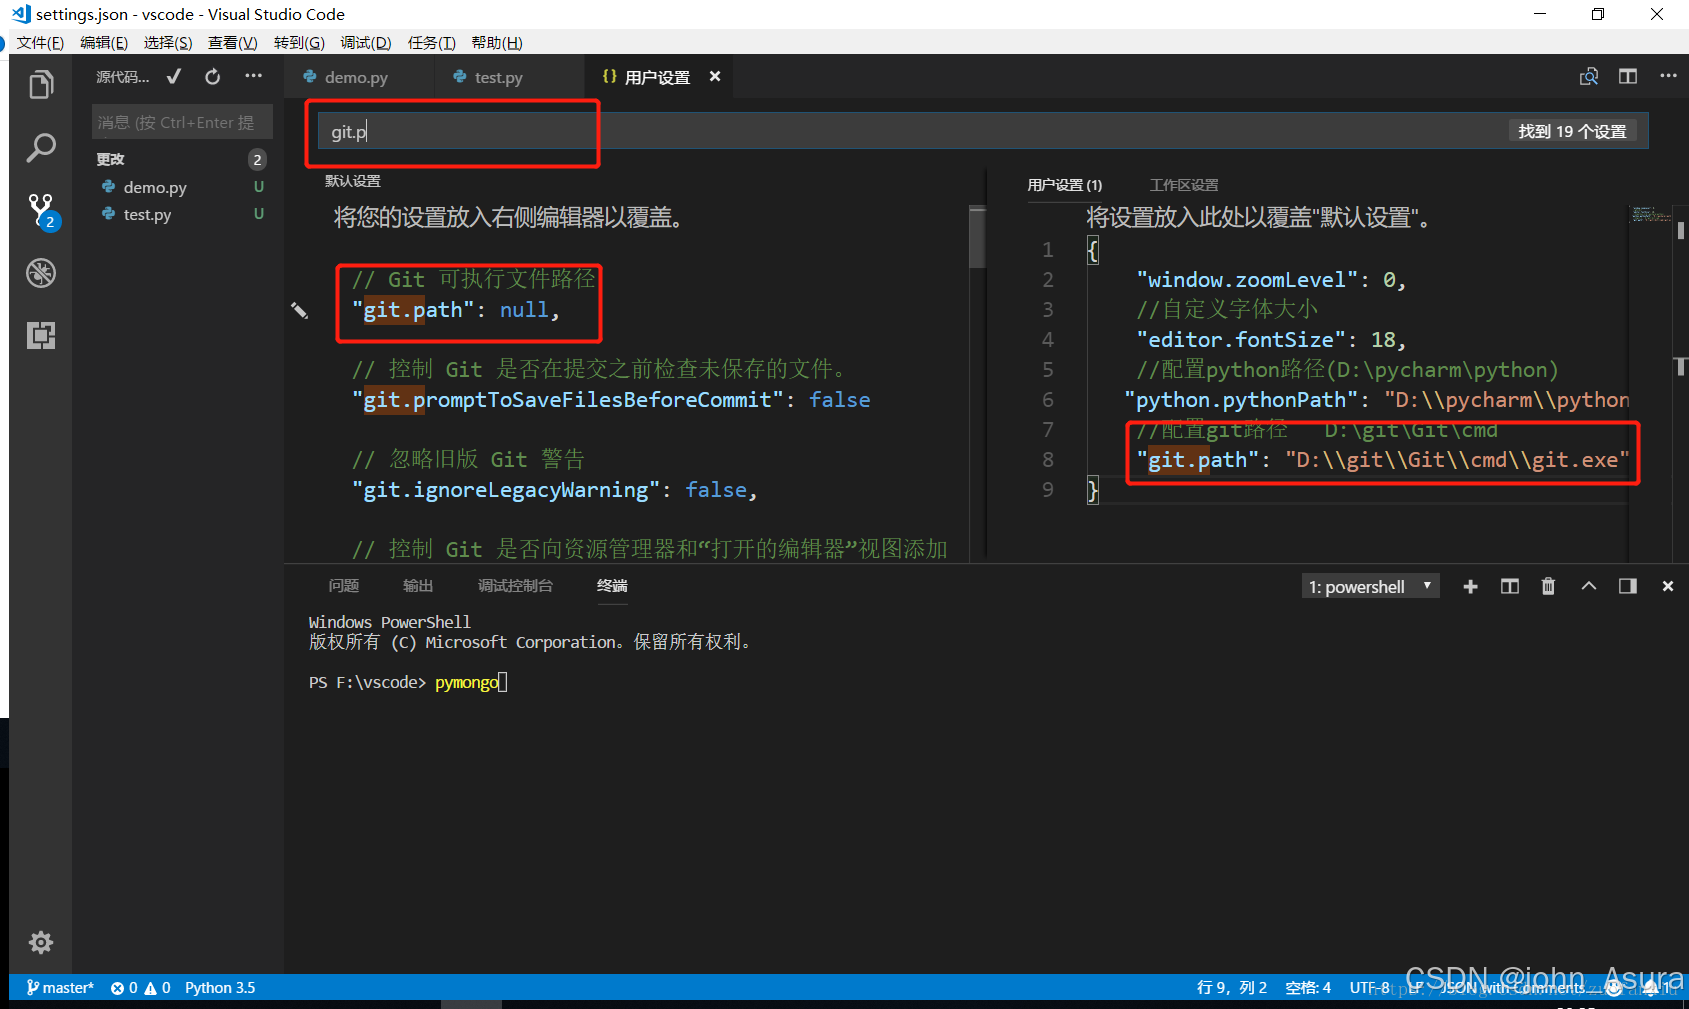1689x1009 pixels.
Task: Click the commit message input box
Action: (182, 122)
